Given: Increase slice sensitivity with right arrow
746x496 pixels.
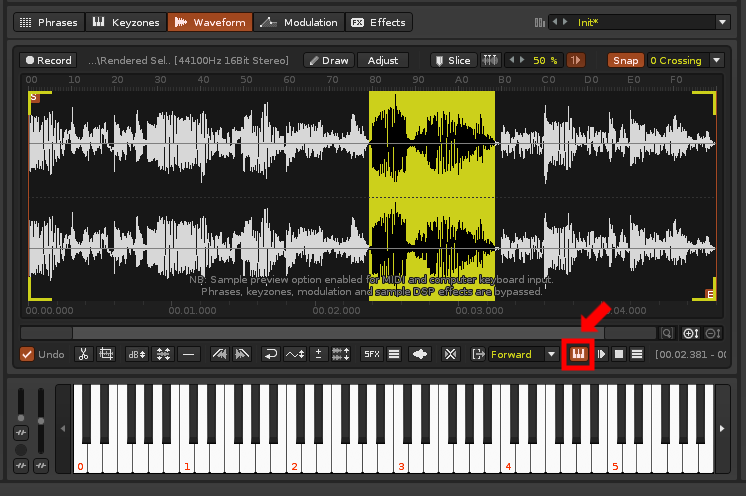Looking at the screenshot, I should pyautogui.click(x=522, y=60).
